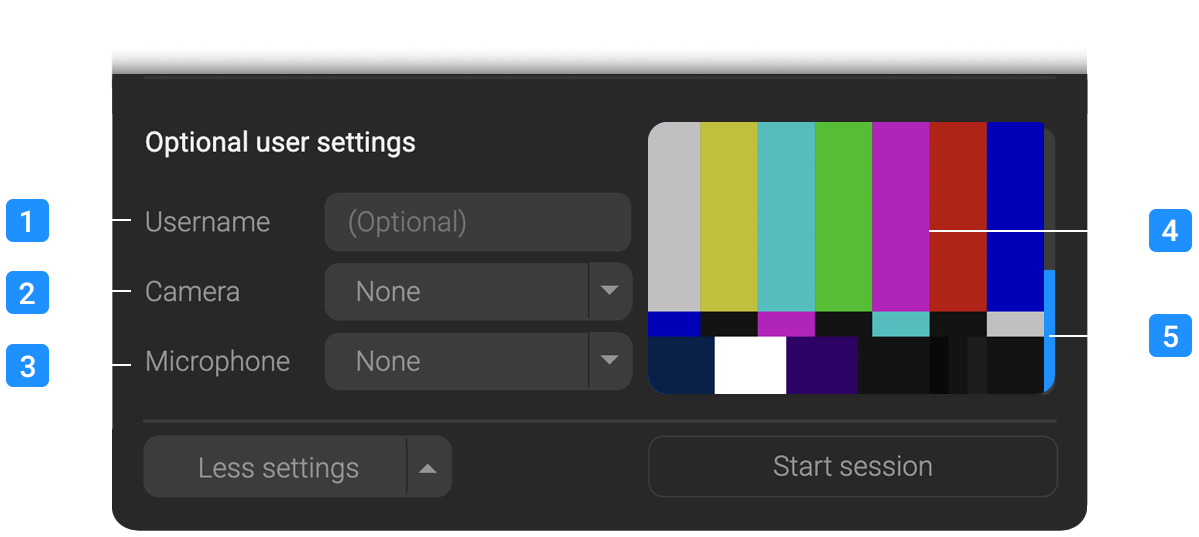
Task: Click the blue callout badge number 1
Action: point(27,221)
